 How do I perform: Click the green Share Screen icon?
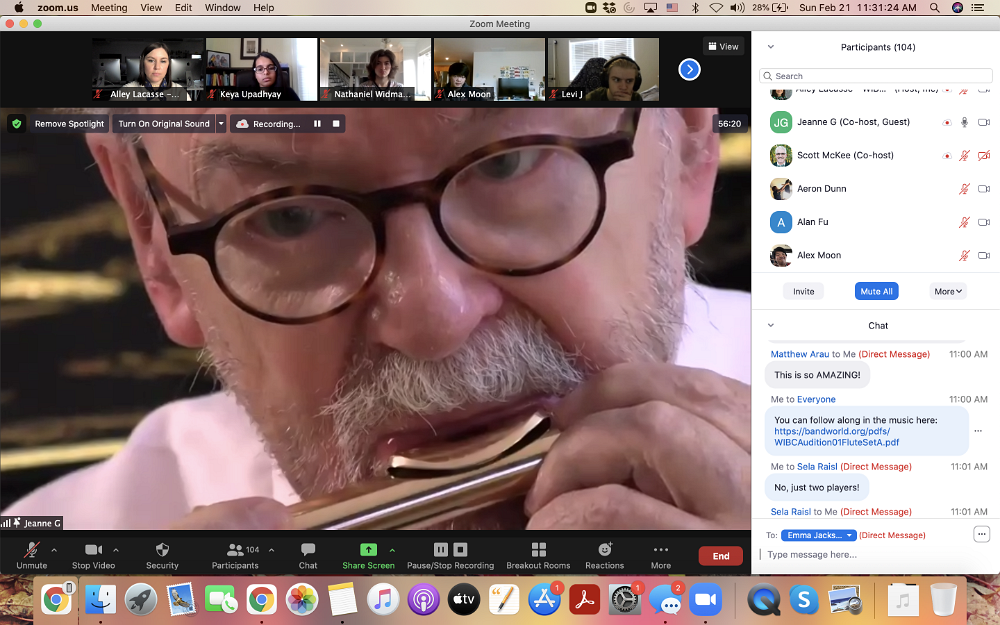point(368,550)
